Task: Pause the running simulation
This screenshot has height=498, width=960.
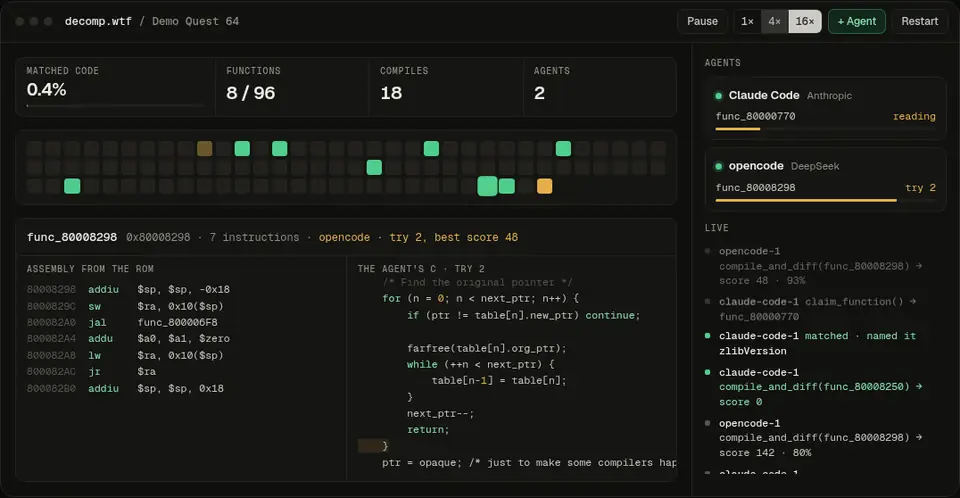Action: [702, 21]
